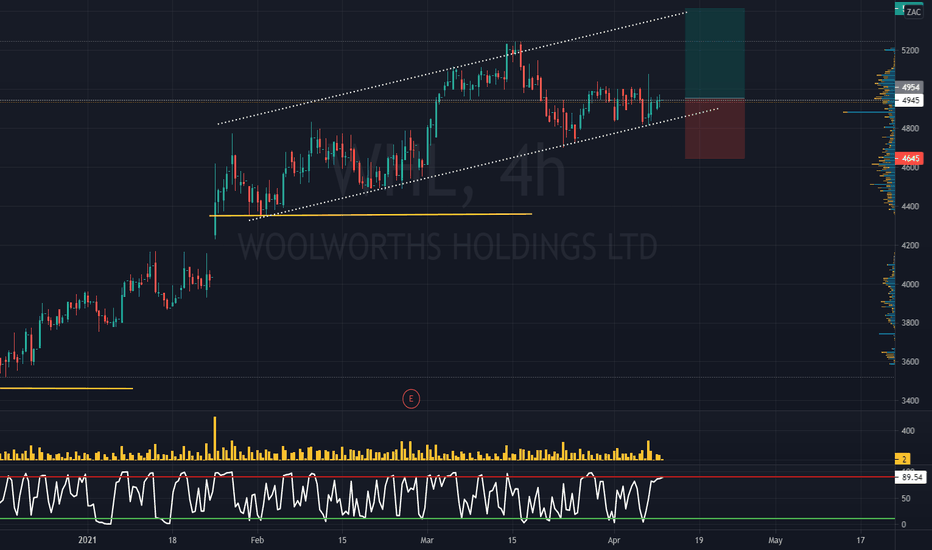Click the earnings "E" marker icon
932x550 pixels.
coord(411,398)
